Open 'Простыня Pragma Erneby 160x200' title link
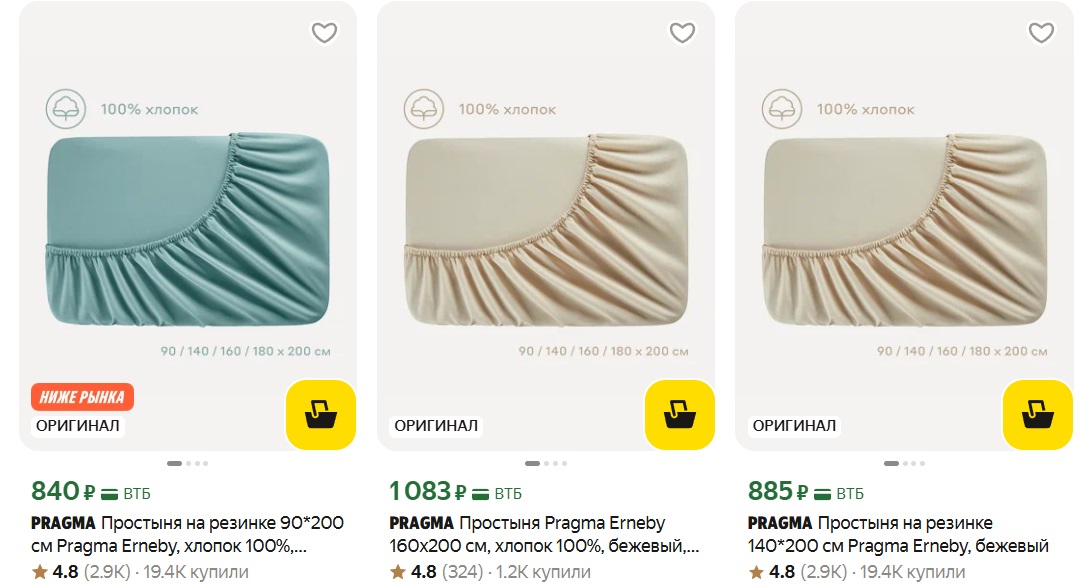The width and height of the screenshot is (1082, 586). (545, 534)
